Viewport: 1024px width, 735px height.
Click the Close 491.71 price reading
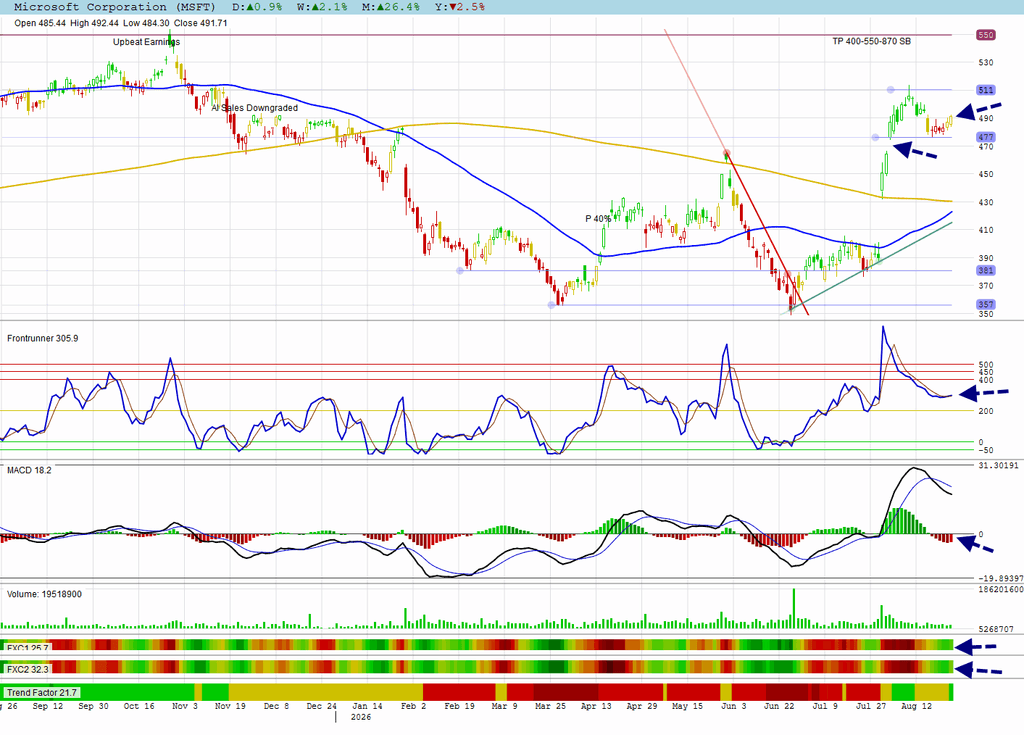tap(200, 23)
